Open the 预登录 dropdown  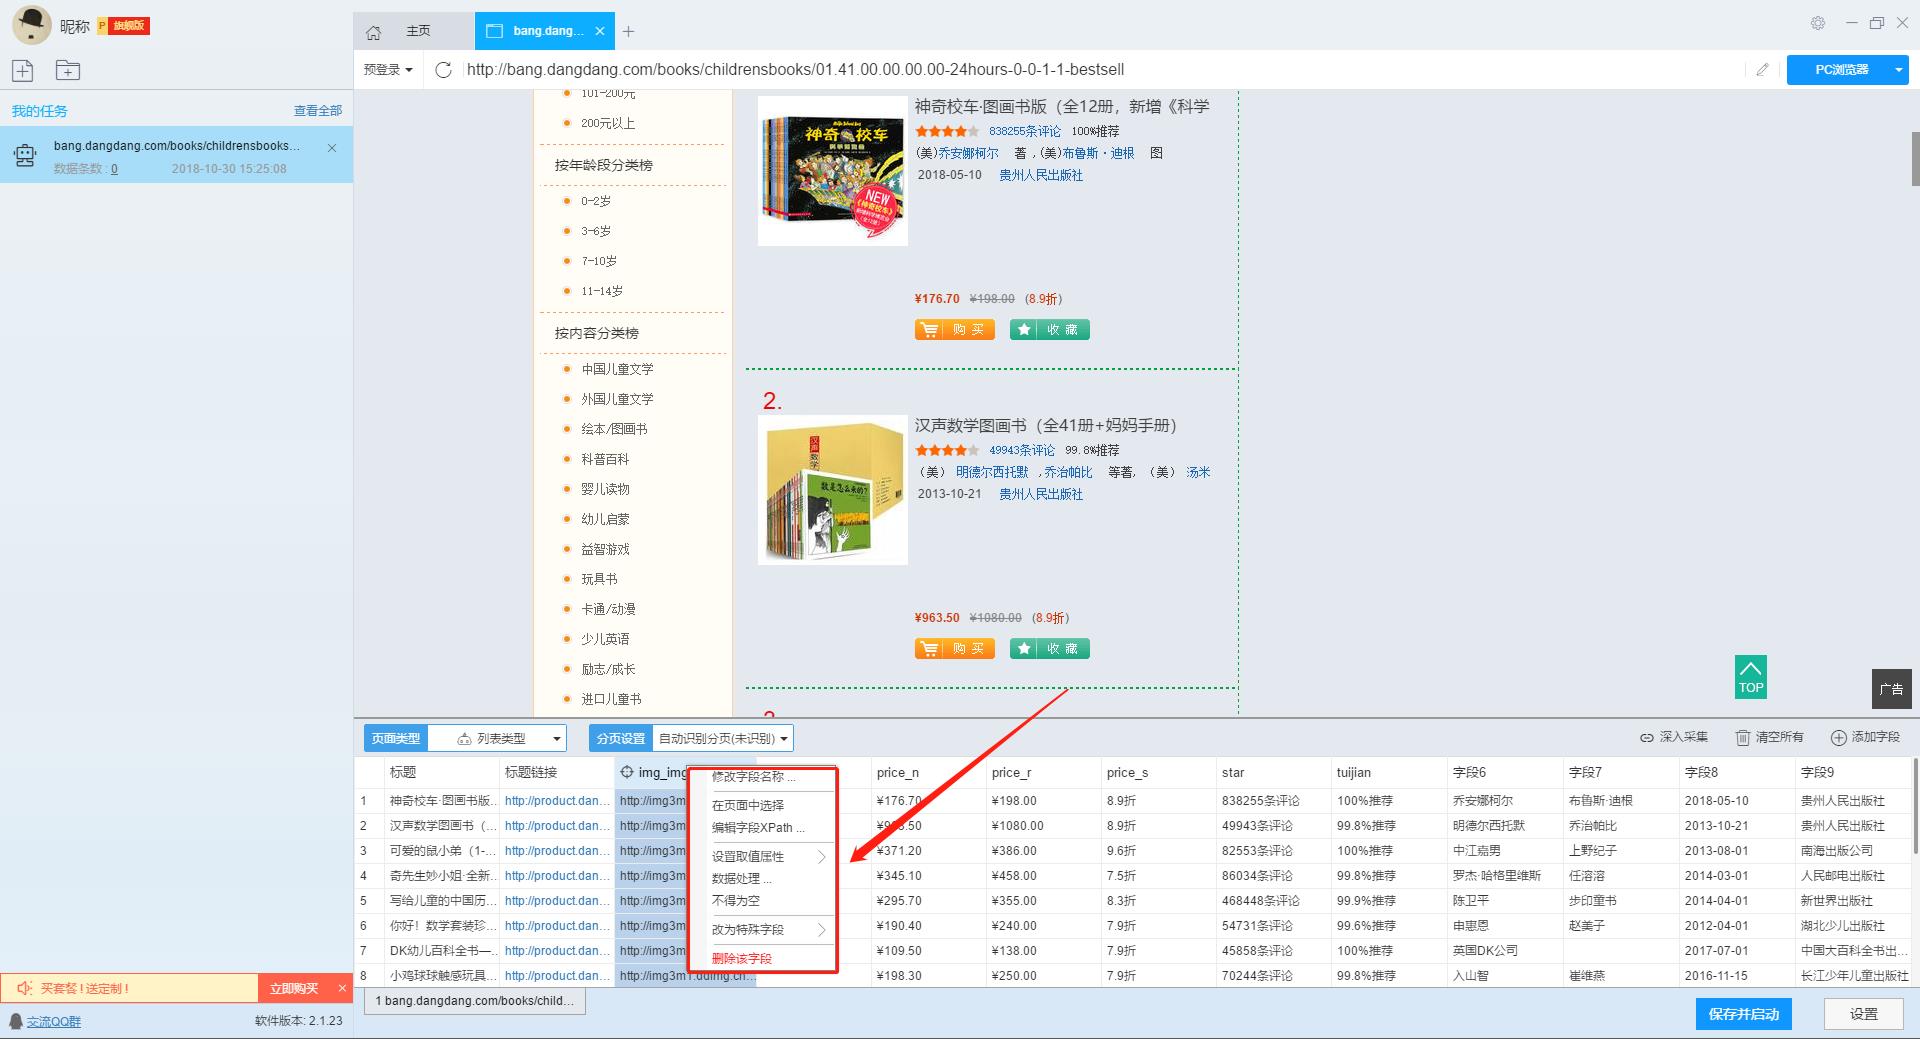388,70
